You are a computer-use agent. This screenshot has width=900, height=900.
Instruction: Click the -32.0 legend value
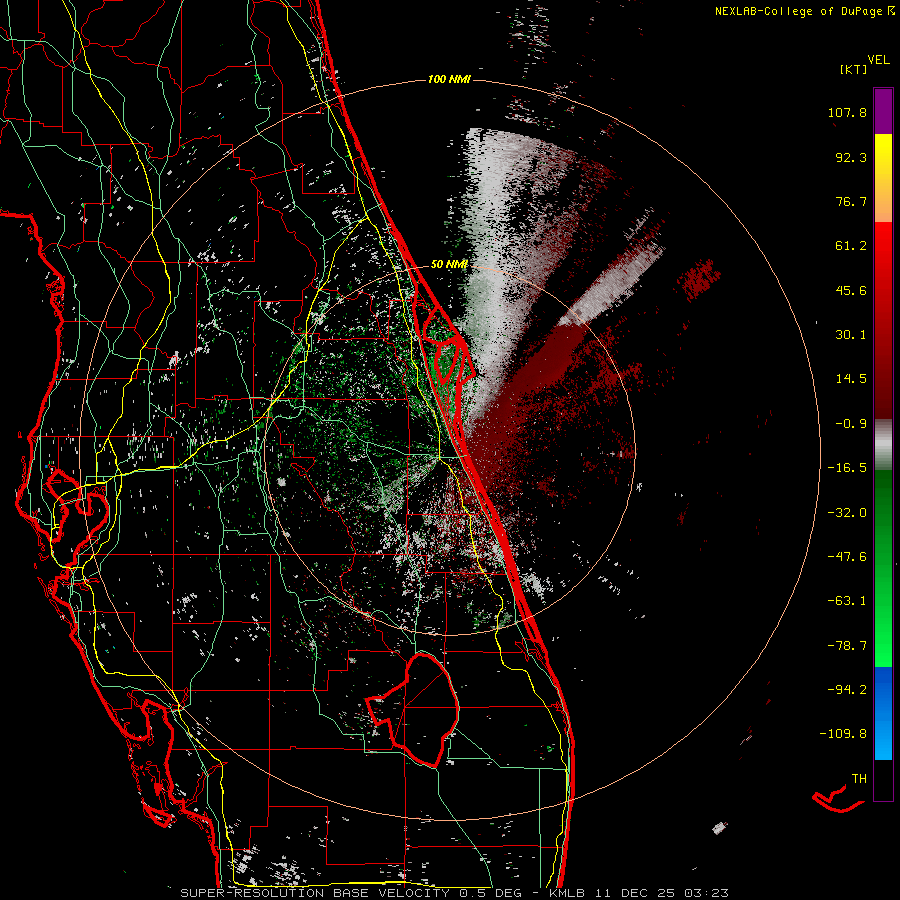pyautogui.click(x=847, y=513)
